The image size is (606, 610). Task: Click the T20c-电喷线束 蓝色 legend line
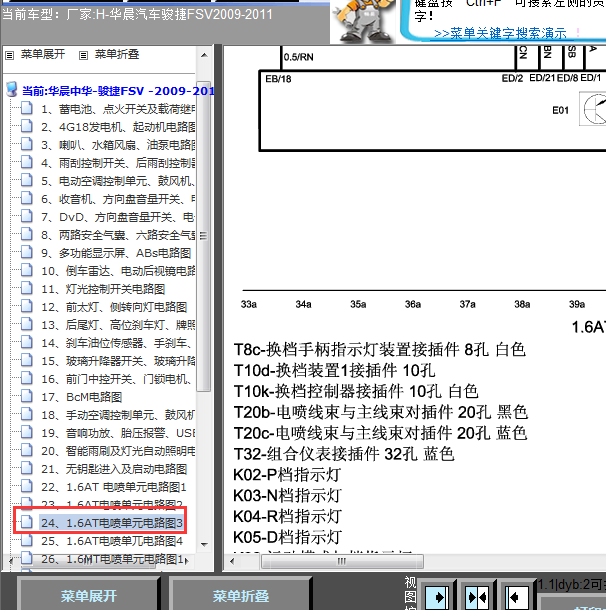click(x=380, y=433)
